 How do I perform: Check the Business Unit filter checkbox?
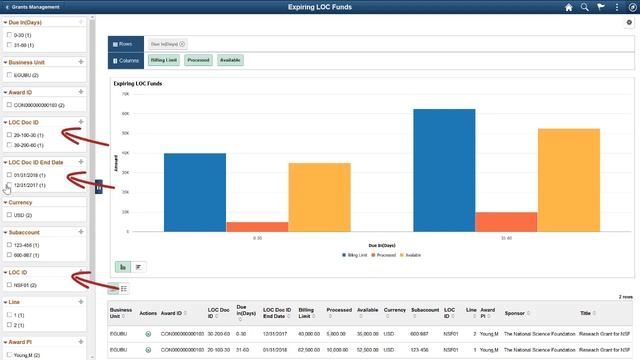pyautogui.click(x=9, y=75)
